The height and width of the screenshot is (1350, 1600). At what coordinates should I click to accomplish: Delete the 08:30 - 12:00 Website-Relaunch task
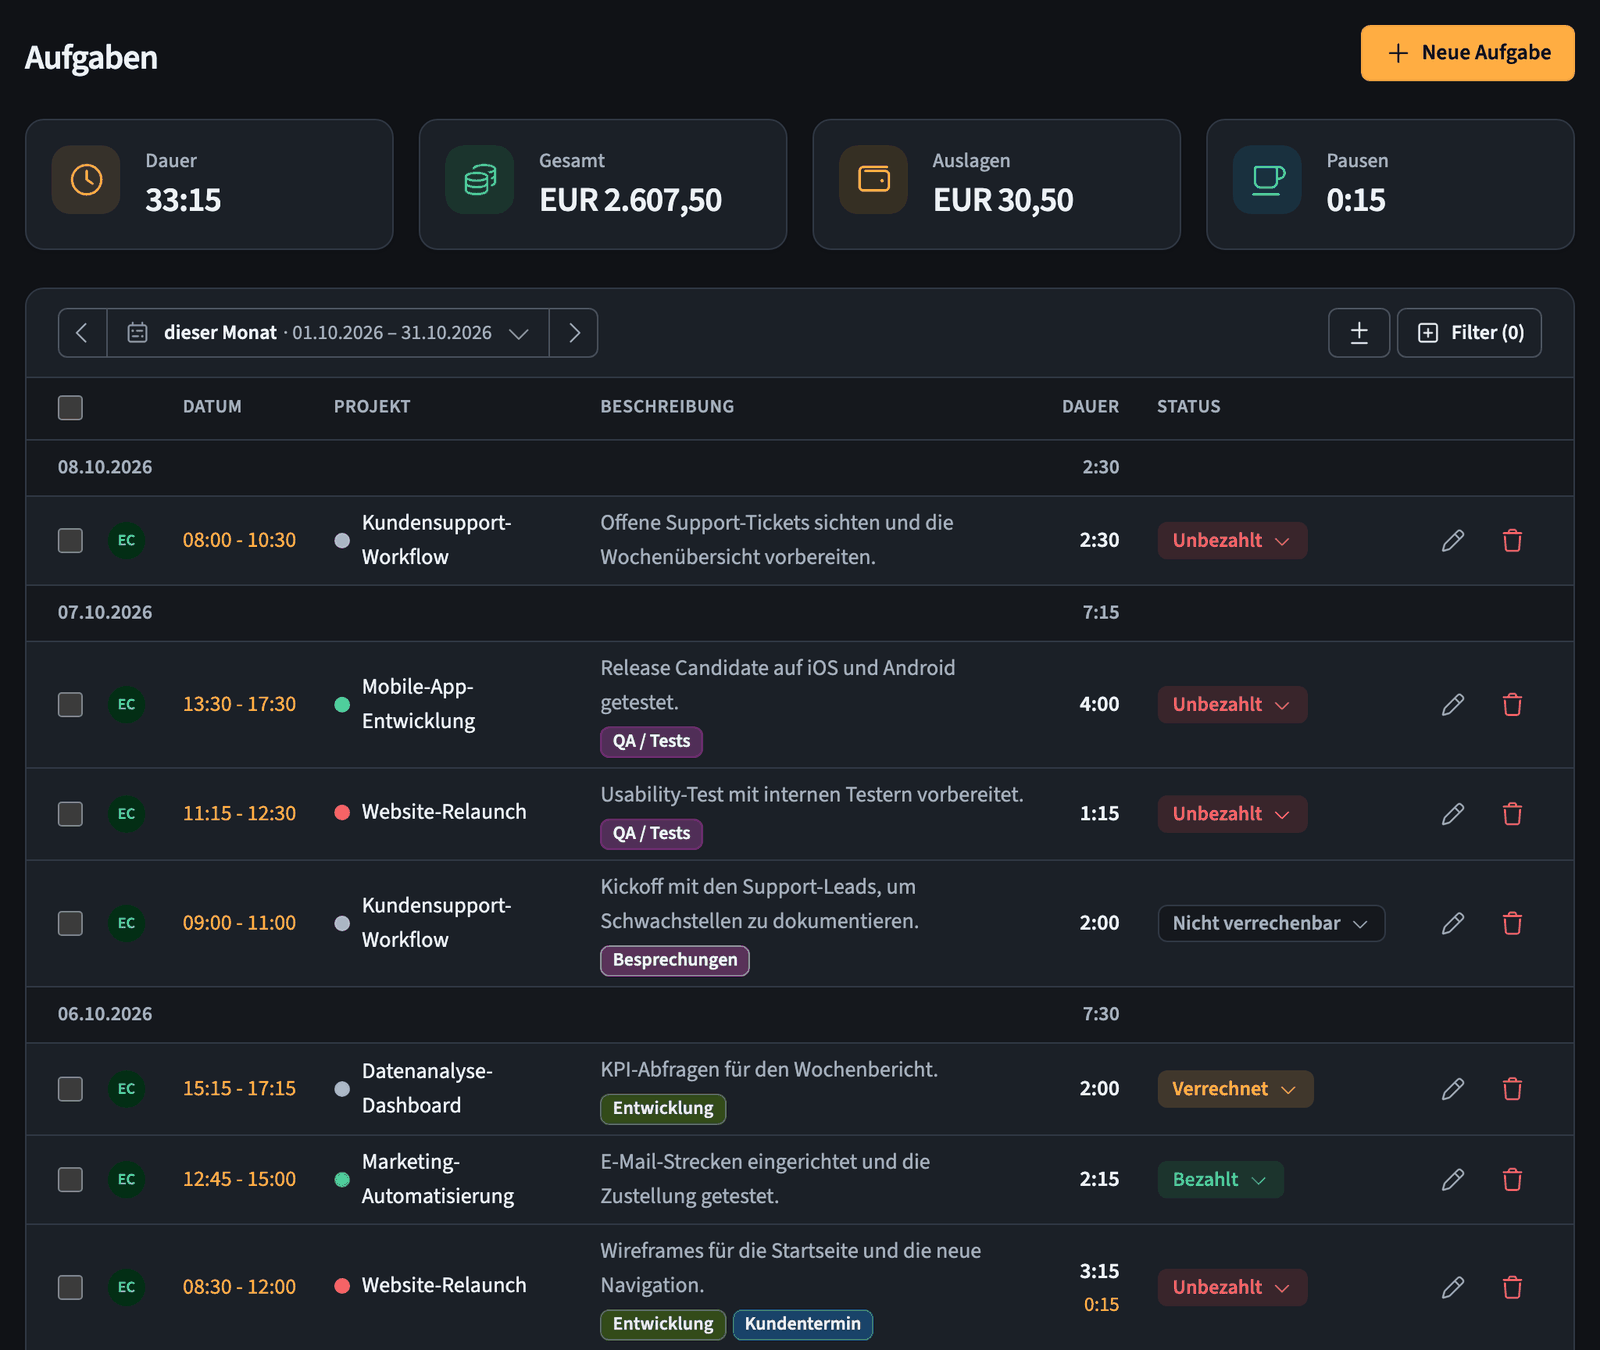click(1512, 1287)
